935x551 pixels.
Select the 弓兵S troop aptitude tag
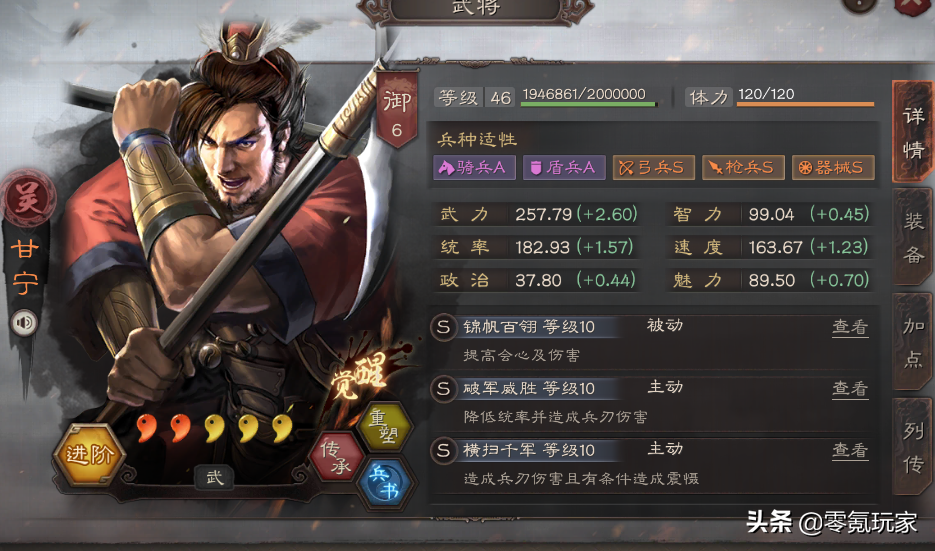pyautogui.click(x=654, y=168)
